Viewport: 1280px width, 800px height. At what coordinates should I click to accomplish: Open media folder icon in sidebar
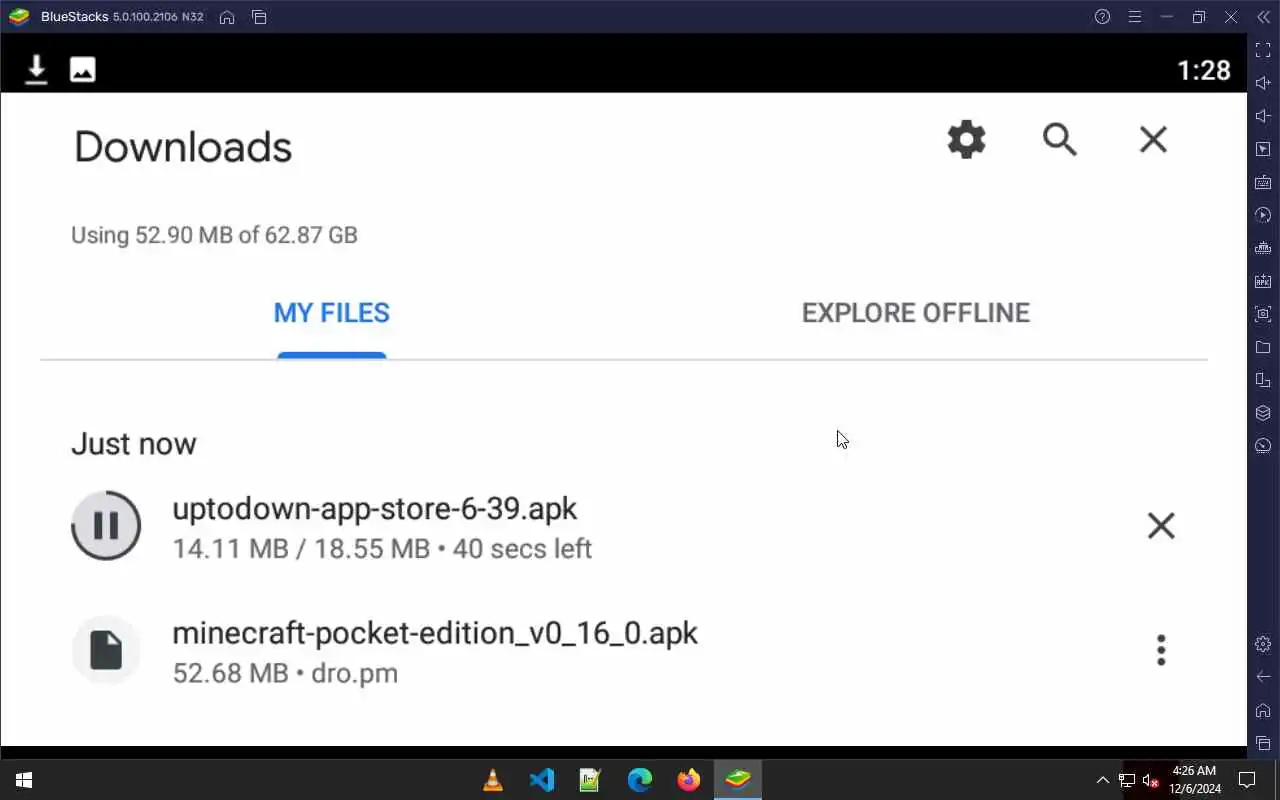[1263, 347]
